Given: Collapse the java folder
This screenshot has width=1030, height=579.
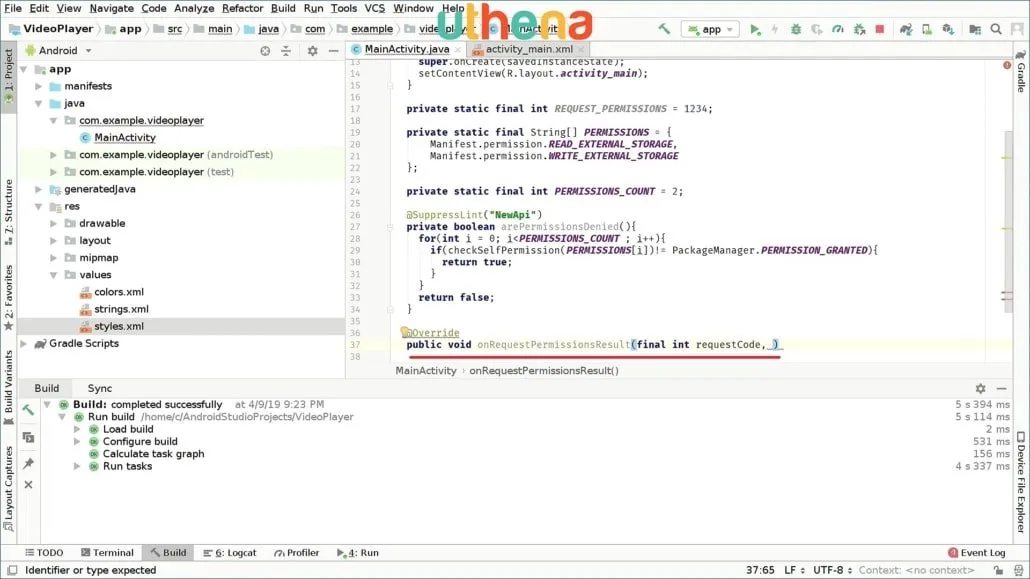Looking at the screenshot, I should pyautogui.click(x=39, y=103).
